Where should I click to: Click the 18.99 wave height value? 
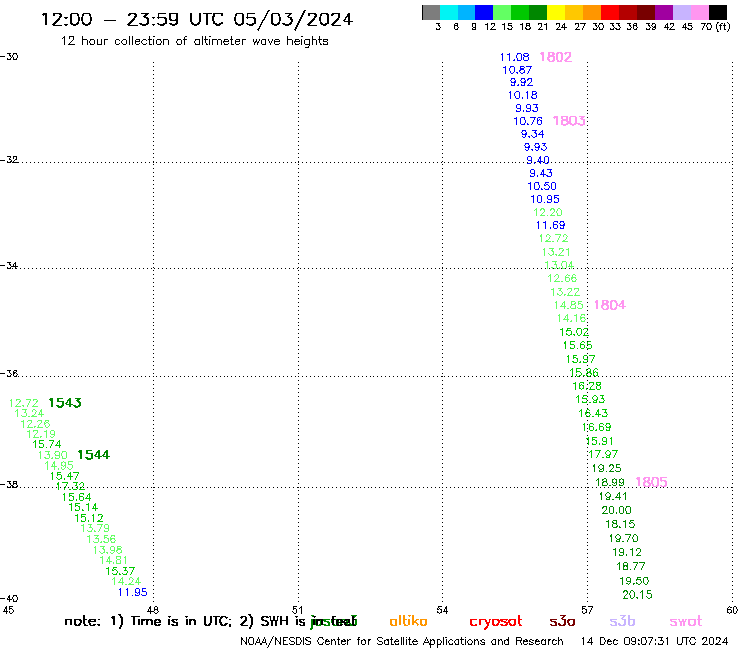tap(610, 483)
